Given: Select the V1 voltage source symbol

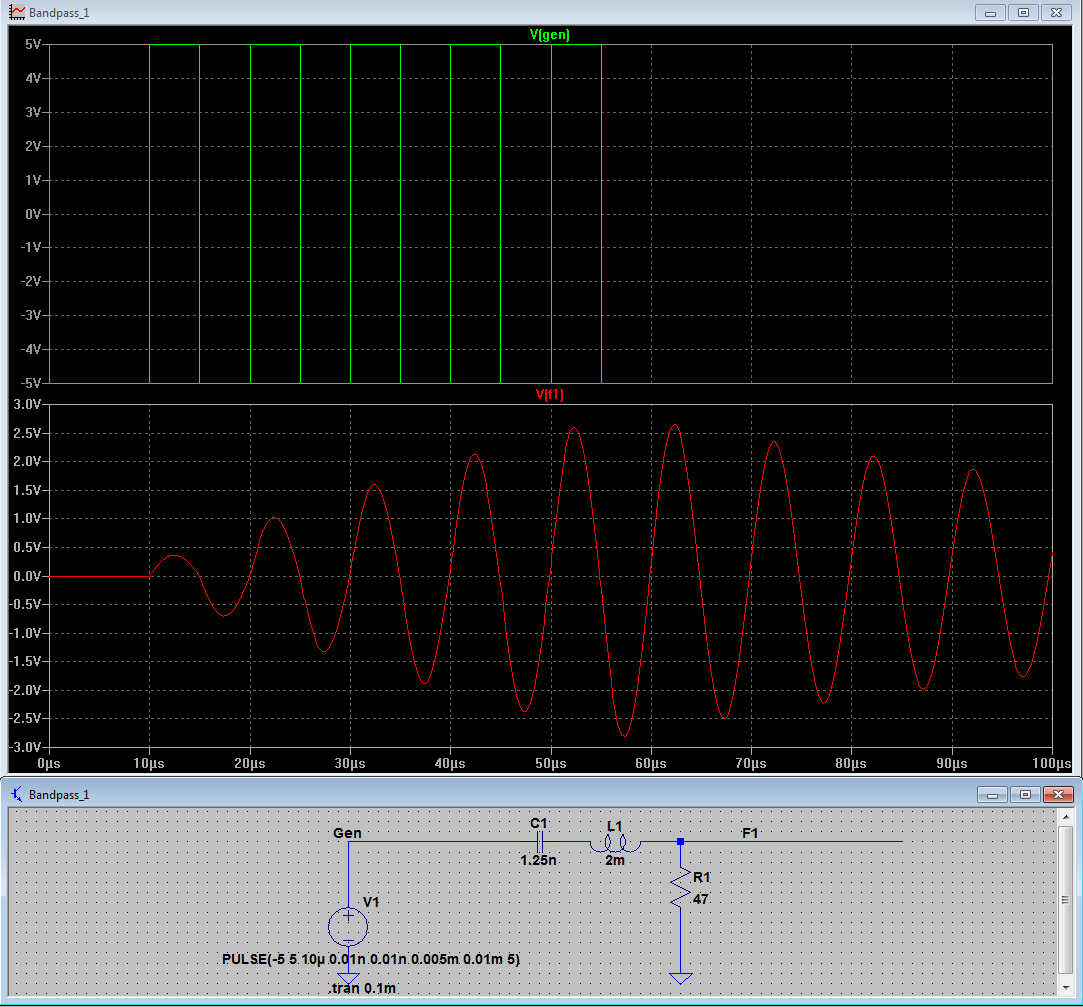Looking at the screenshot, I should click(x=348, y=926).
